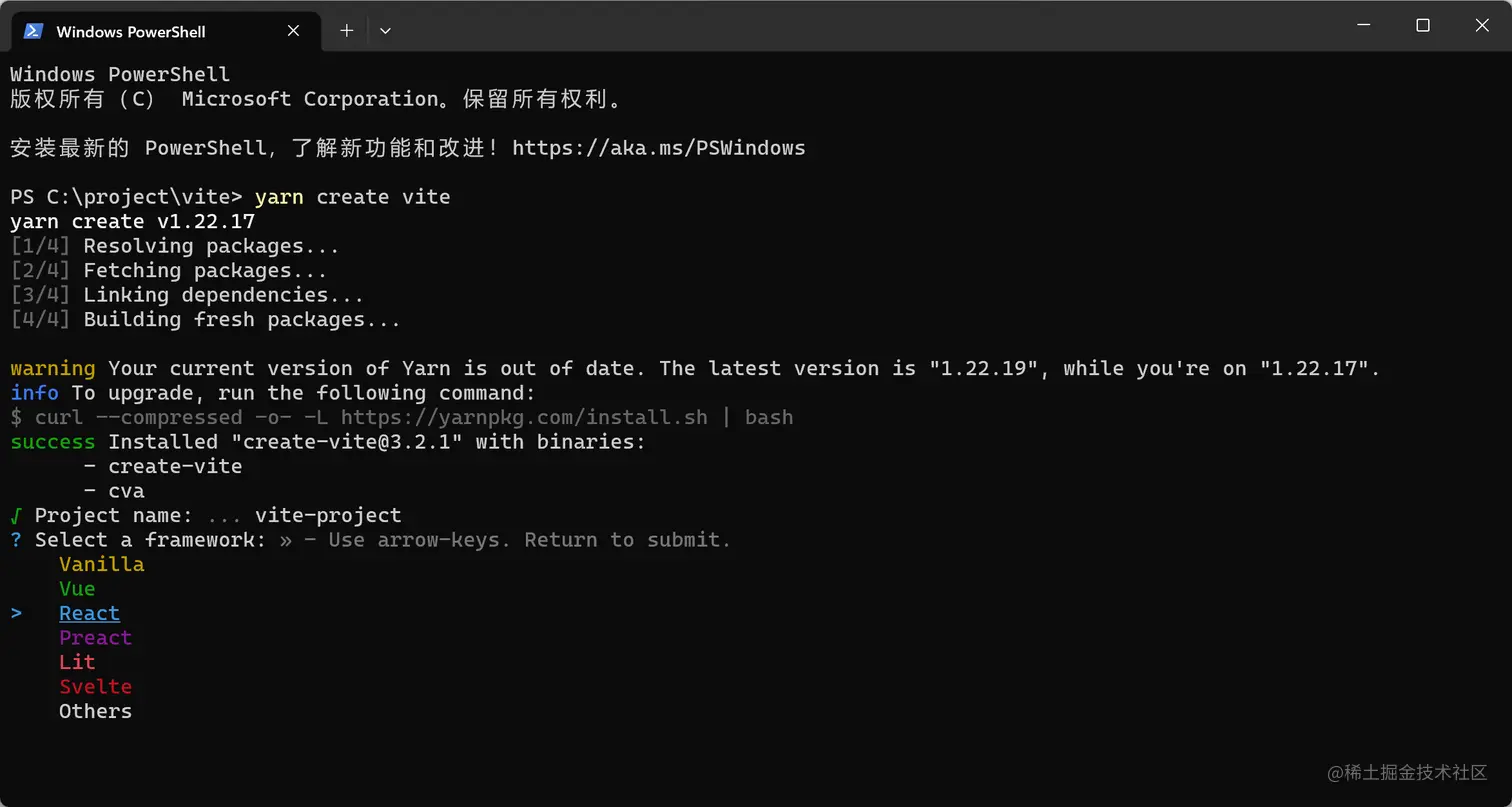Close the Windows PowerShell tab
This screenshot has width=1512, height=807.
coord(293,31)
